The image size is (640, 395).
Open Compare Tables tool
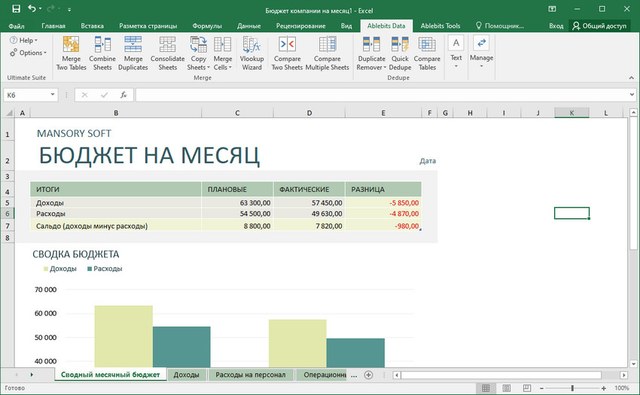pos(427,53)
